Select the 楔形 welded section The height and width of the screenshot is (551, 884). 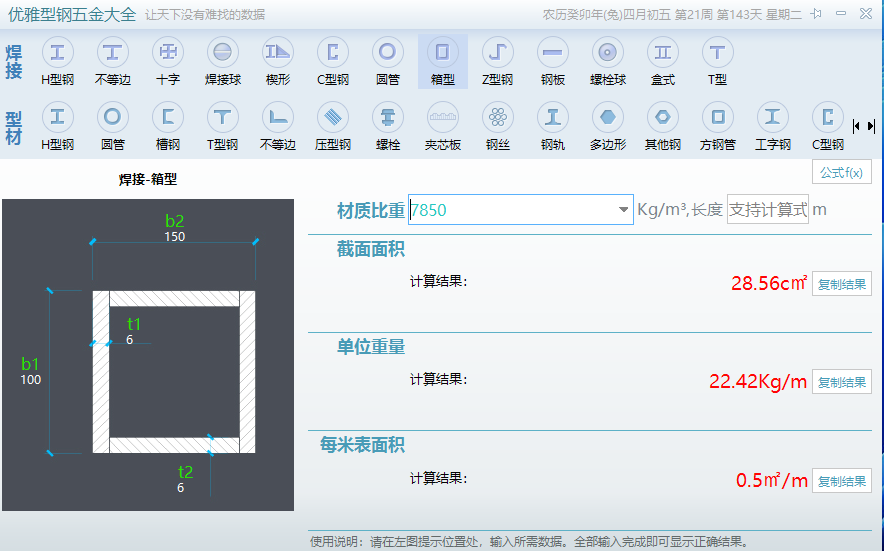point(278,61)
